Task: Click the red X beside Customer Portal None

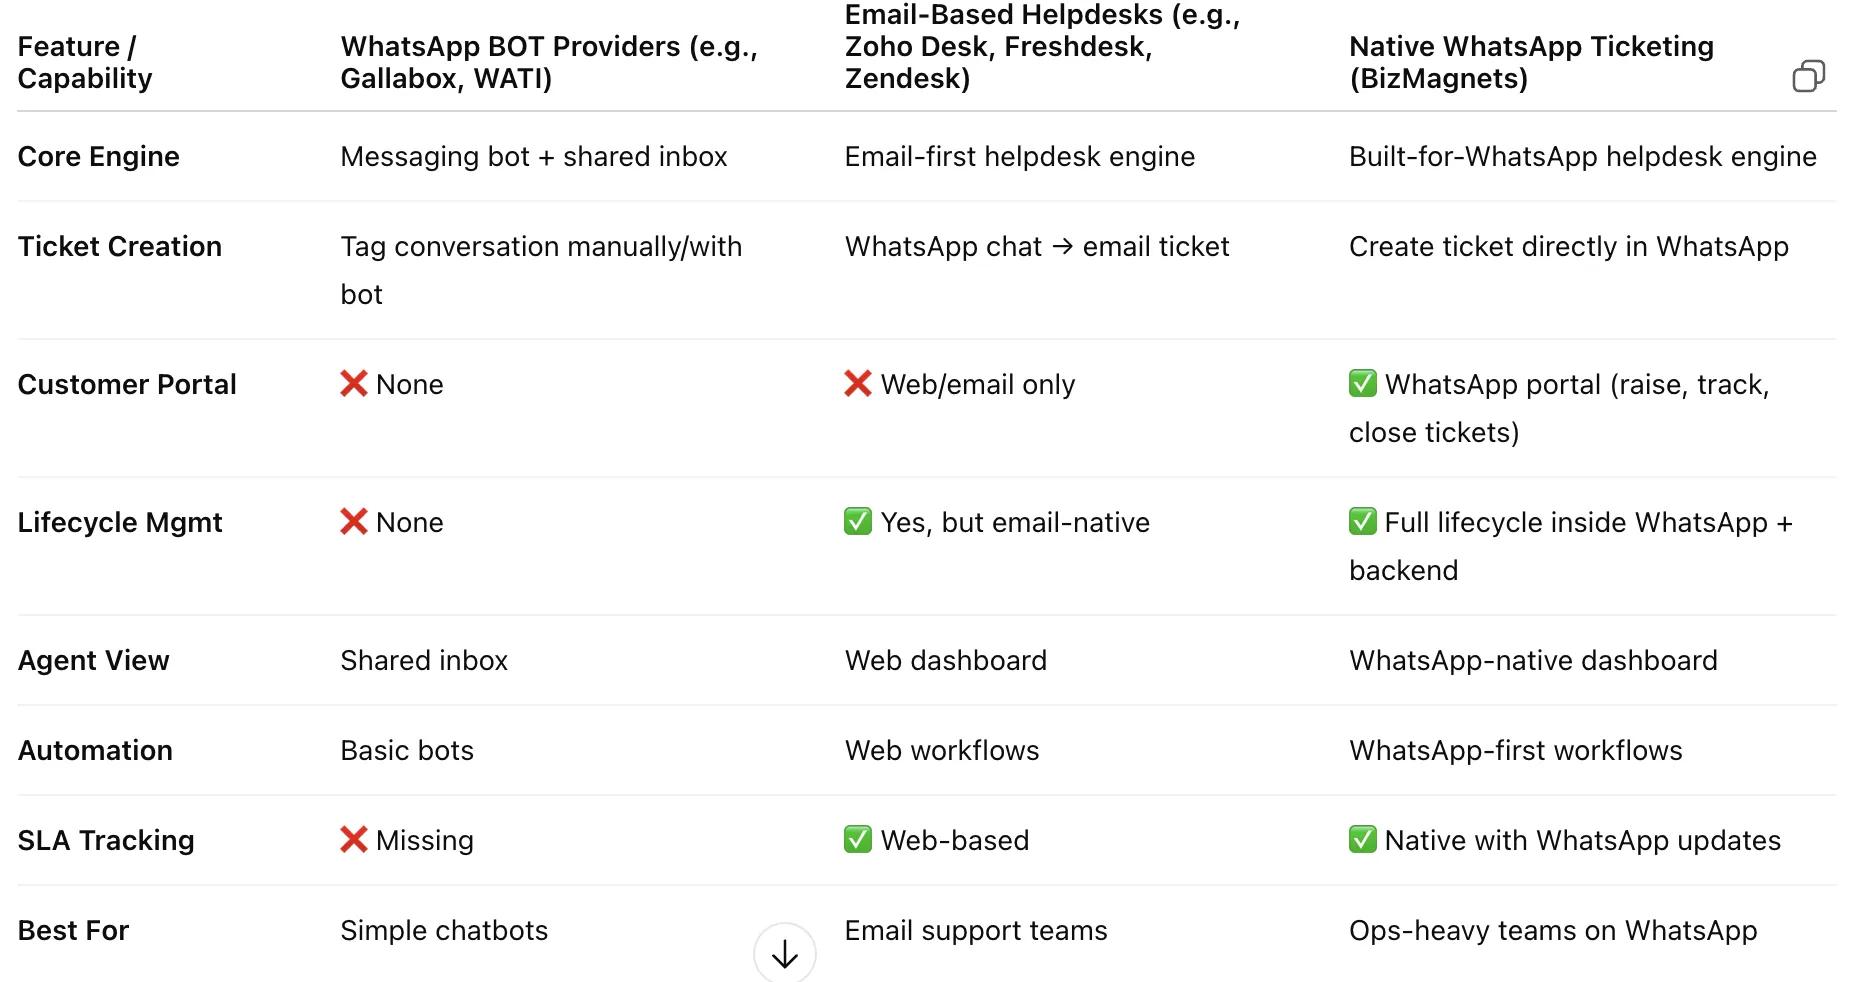Action: (354, 384)
